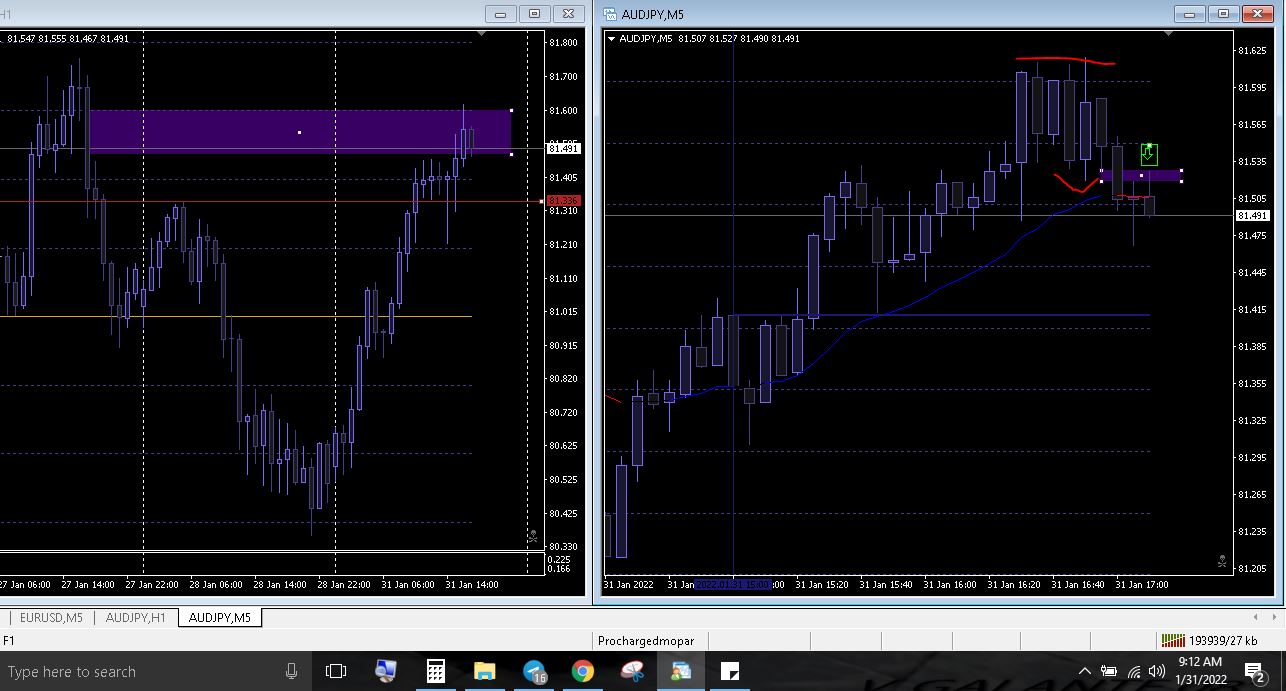
Task: Click the chart shift marker on H1 chart
Action: [x=483, y=33]
